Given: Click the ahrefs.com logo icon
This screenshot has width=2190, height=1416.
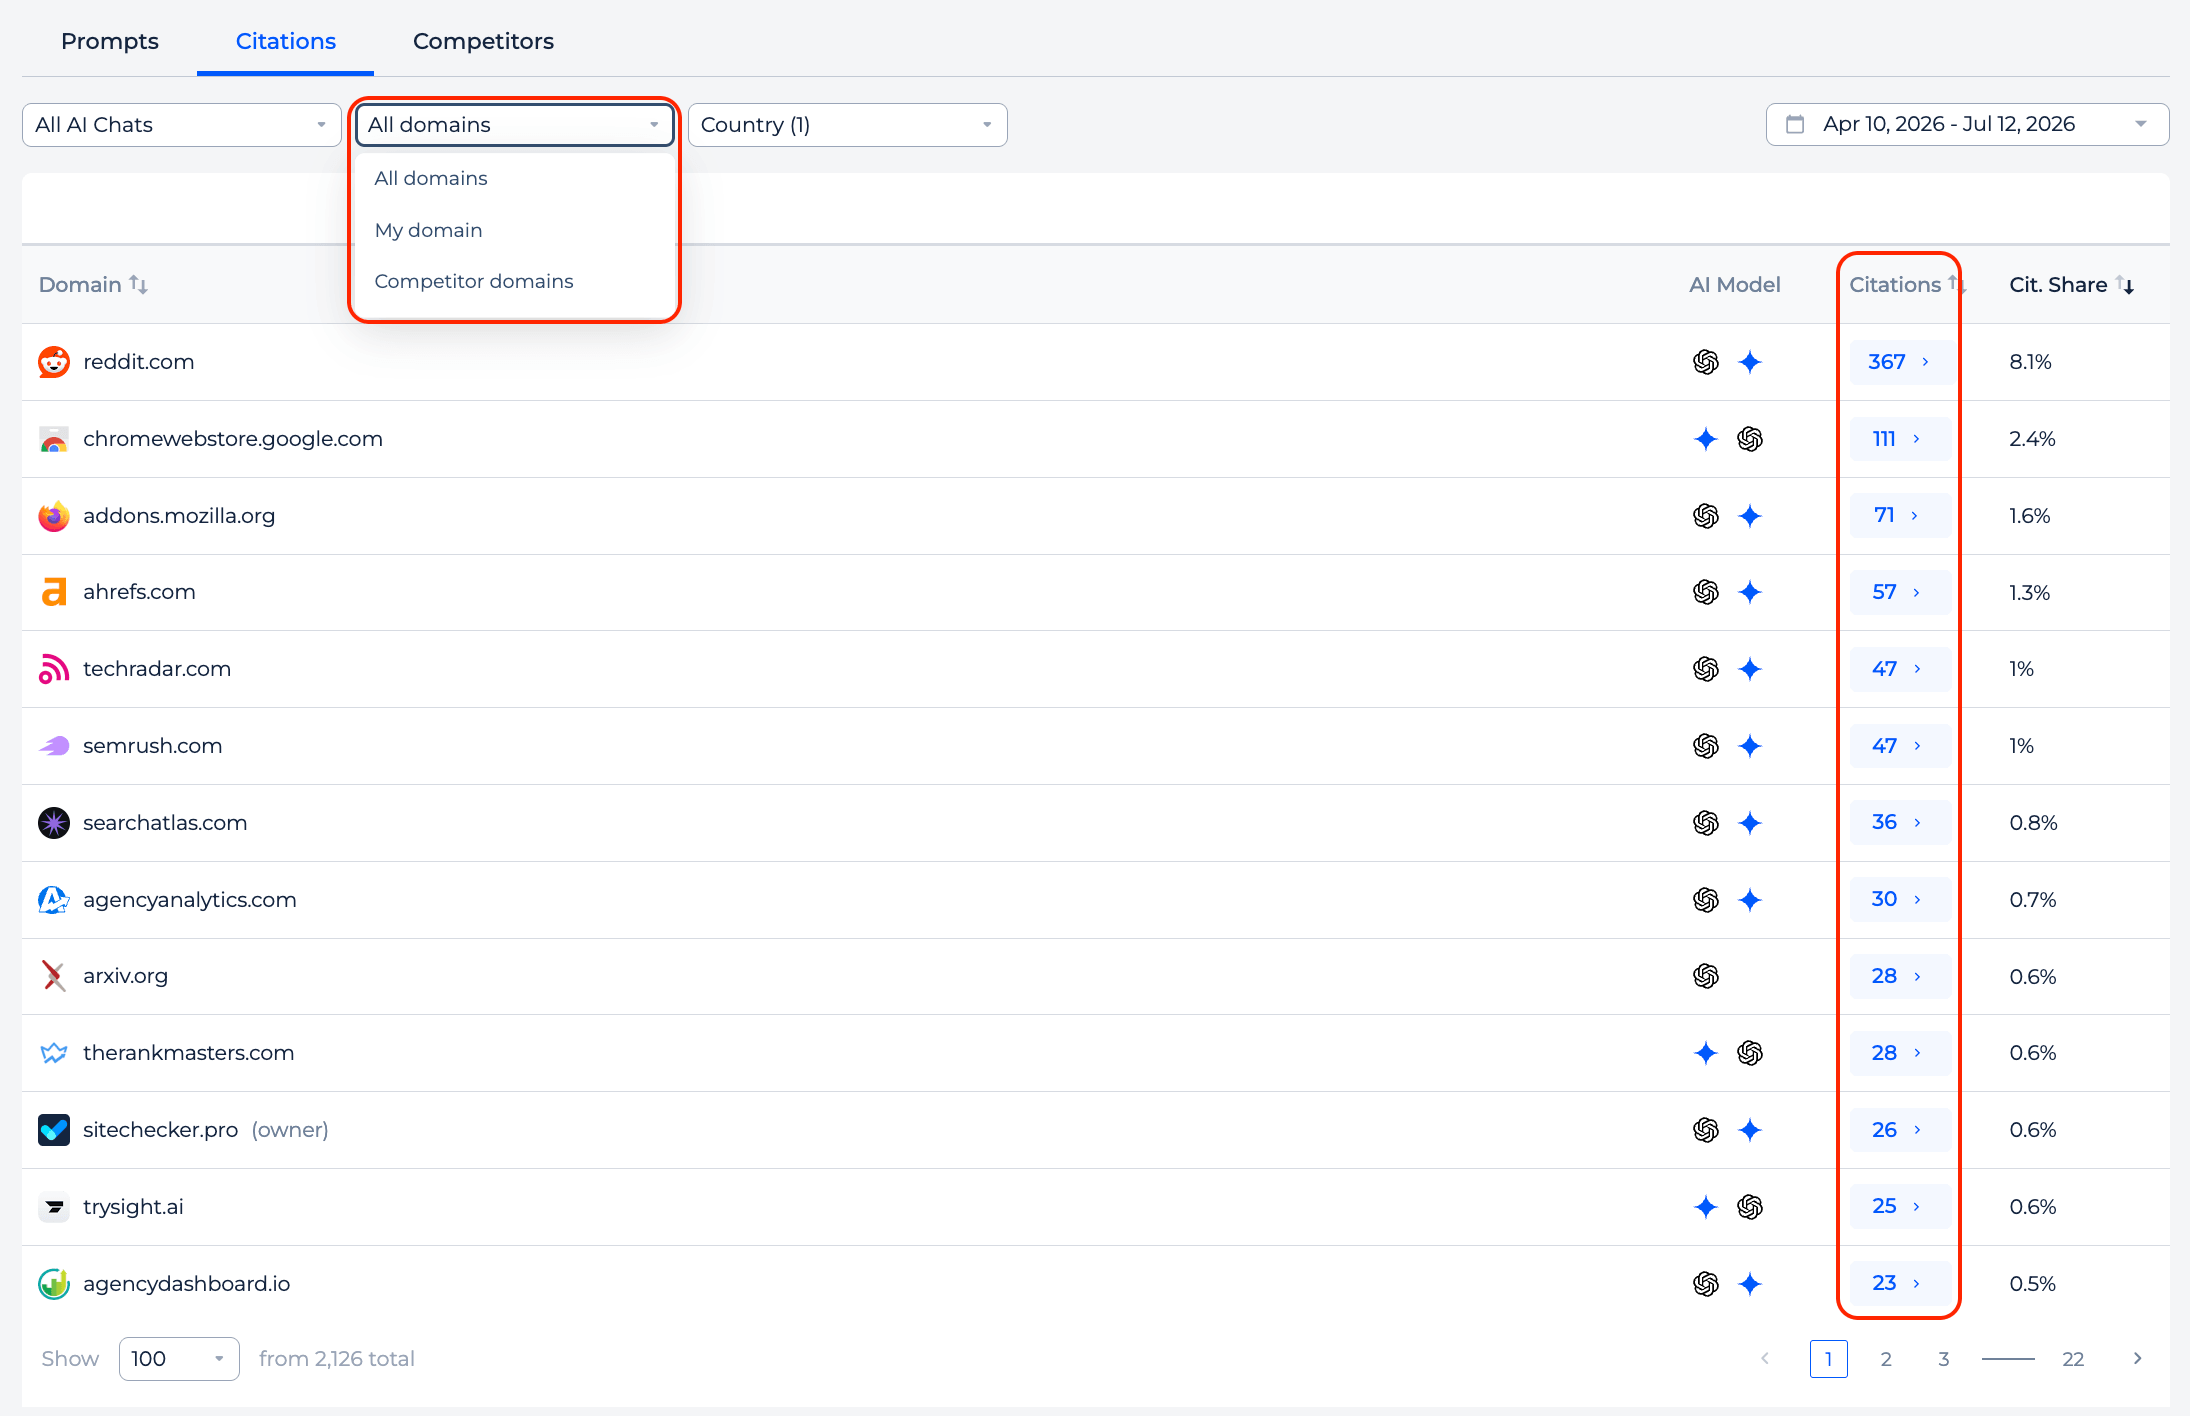Looking at the screenshot, I should (x=54, y=592).
